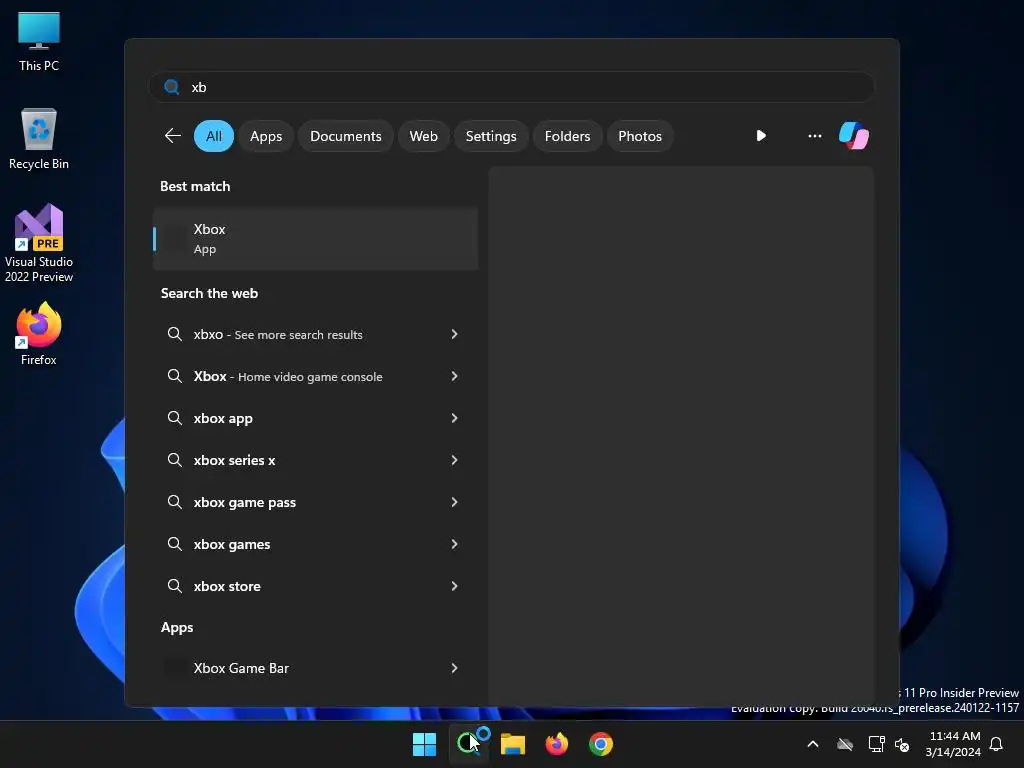Select the xbox app web suggestion
Screen dimensions: 1024x768
(315, 418)
